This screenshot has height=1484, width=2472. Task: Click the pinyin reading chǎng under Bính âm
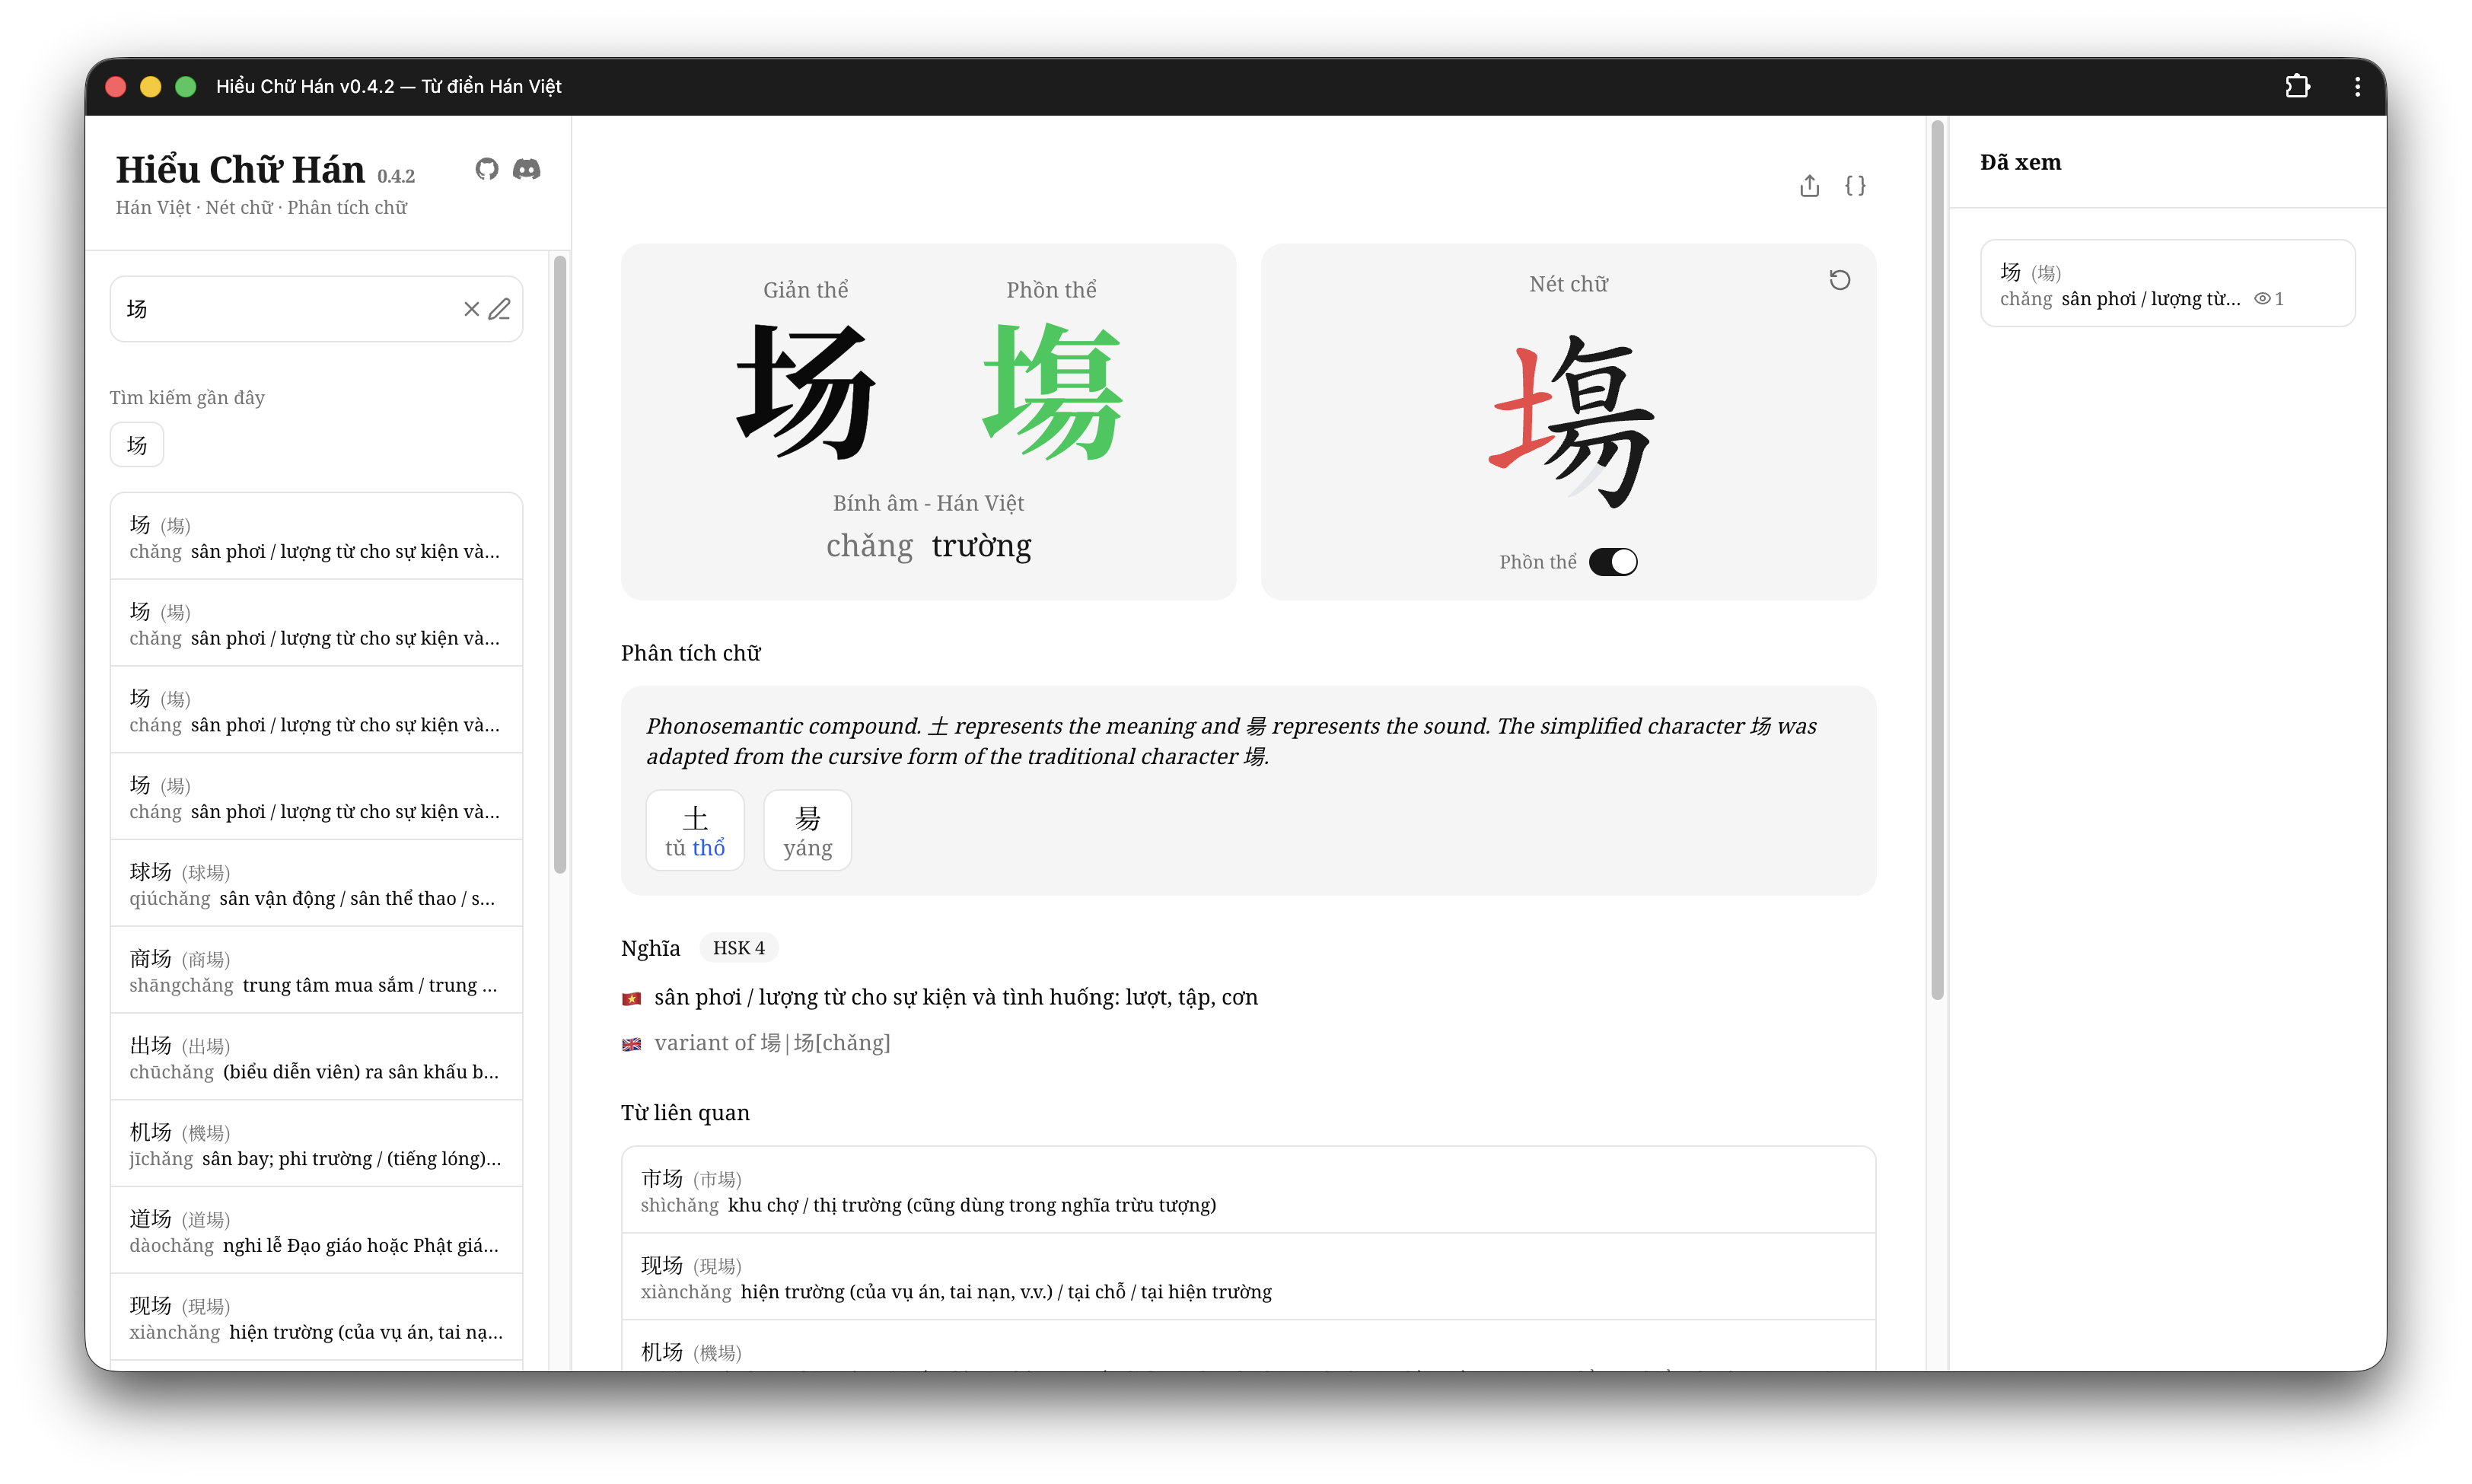coord(869,546)
